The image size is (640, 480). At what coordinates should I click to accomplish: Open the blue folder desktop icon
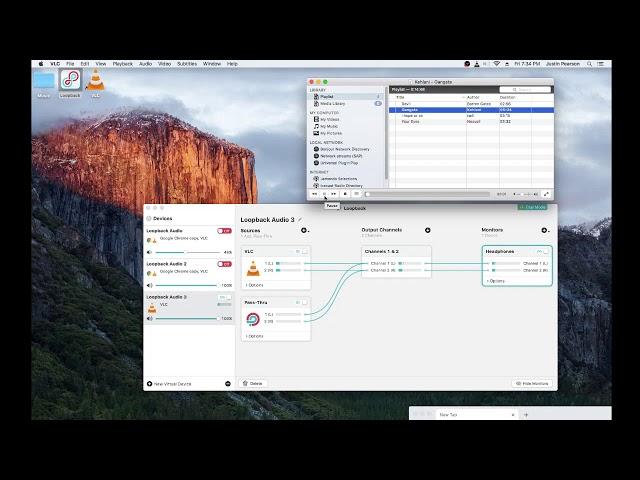(44, 81)
